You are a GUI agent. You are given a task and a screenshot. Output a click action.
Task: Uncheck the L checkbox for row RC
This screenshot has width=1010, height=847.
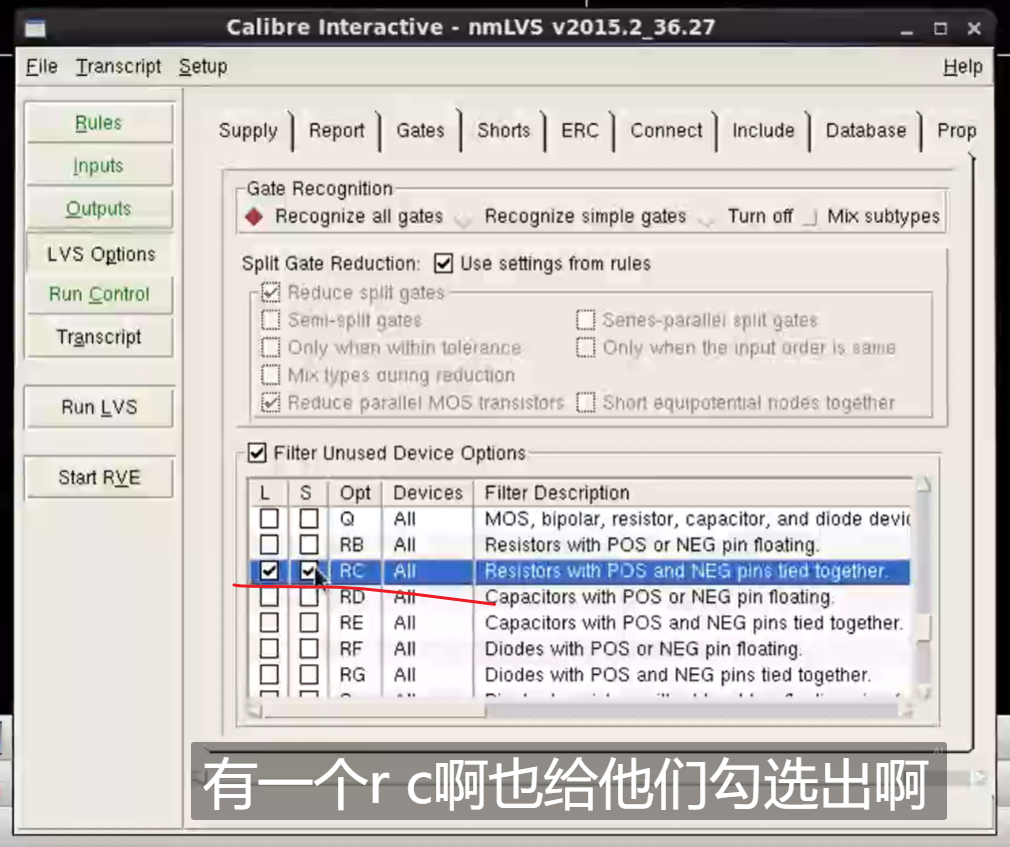[269, 571]
